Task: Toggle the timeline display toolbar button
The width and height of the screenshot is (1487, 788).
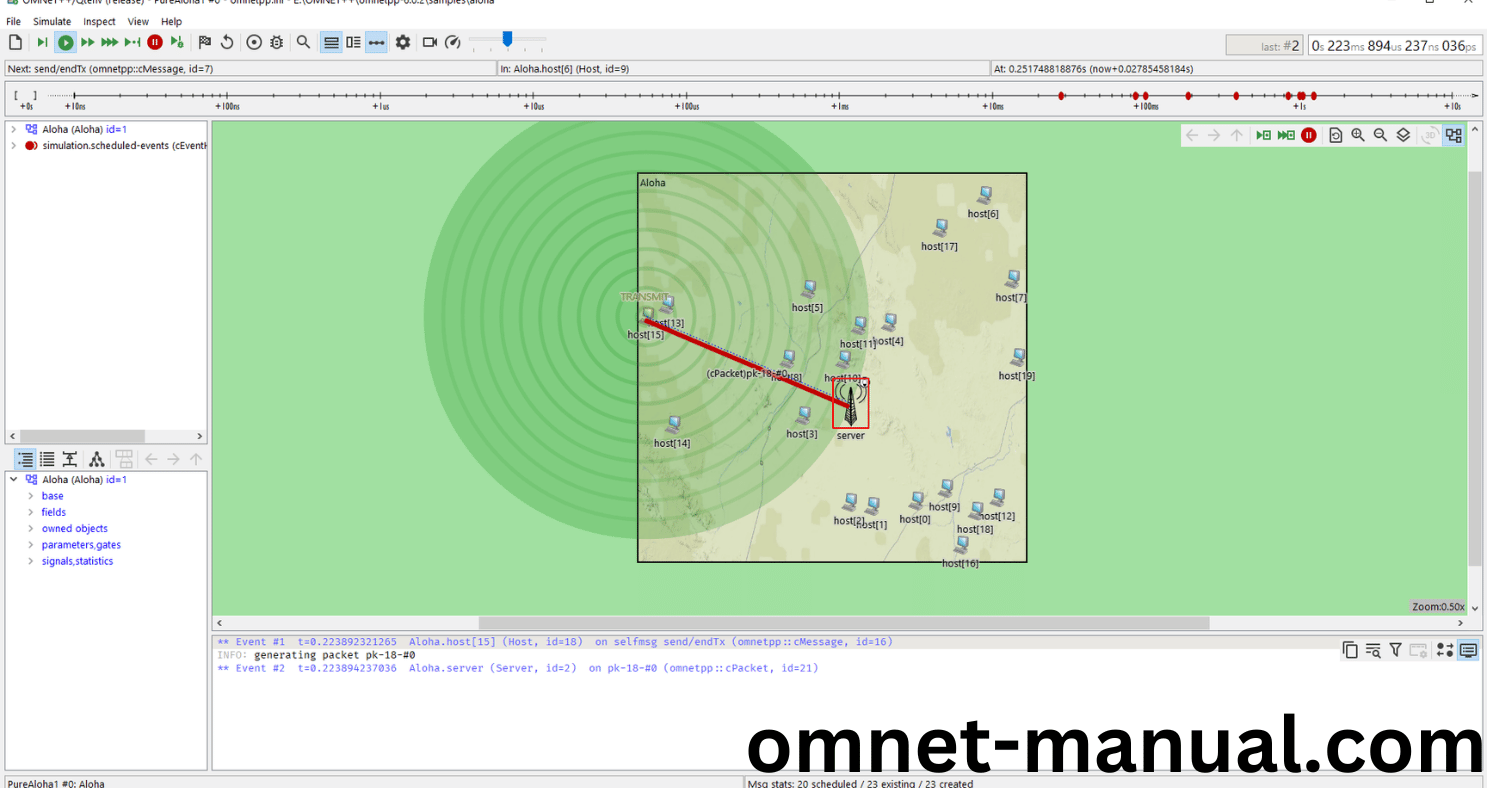Action: point(376,42)
